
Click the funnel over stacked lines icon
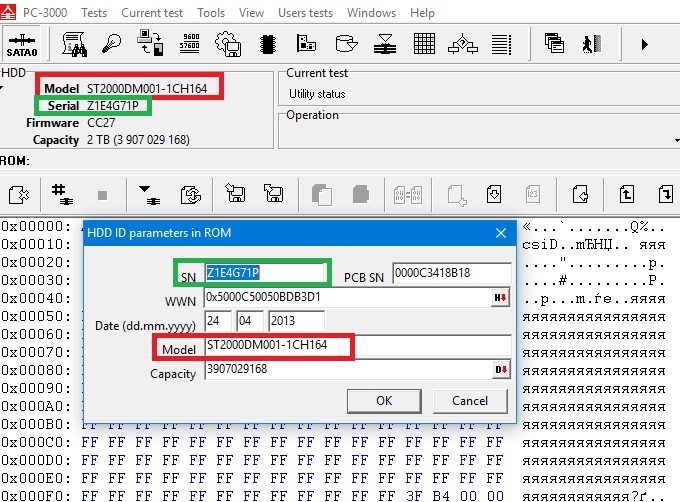385,44
